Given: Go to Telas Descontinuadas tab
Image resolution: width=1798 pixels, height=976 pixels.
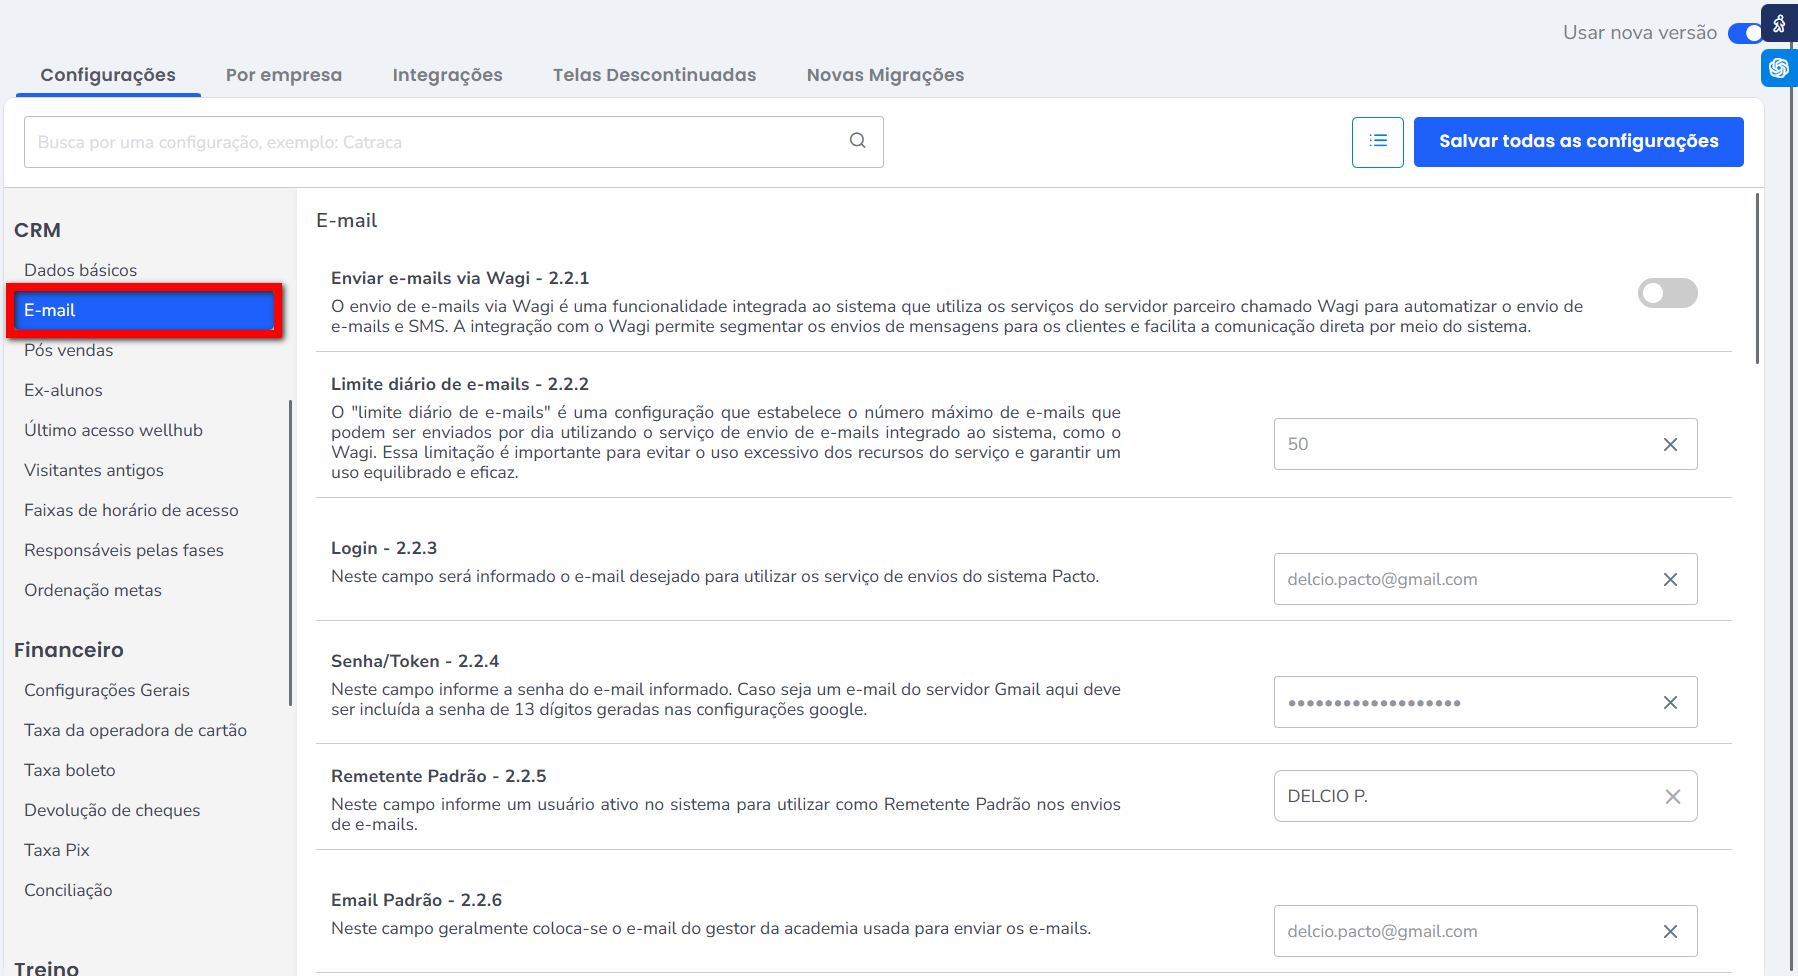Looking at the screenshot, I should point(654,75).
